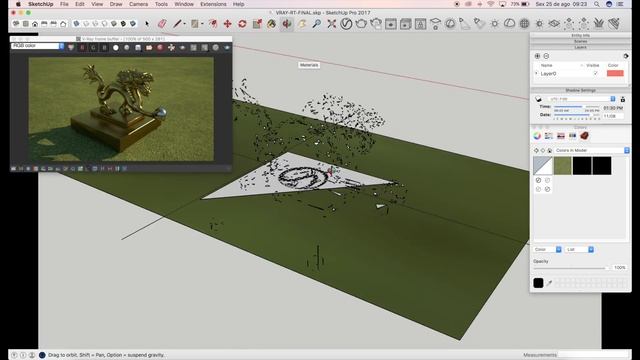Select the Scale tool
Viewport: 640px width, 360px height.
coord(257,24)
